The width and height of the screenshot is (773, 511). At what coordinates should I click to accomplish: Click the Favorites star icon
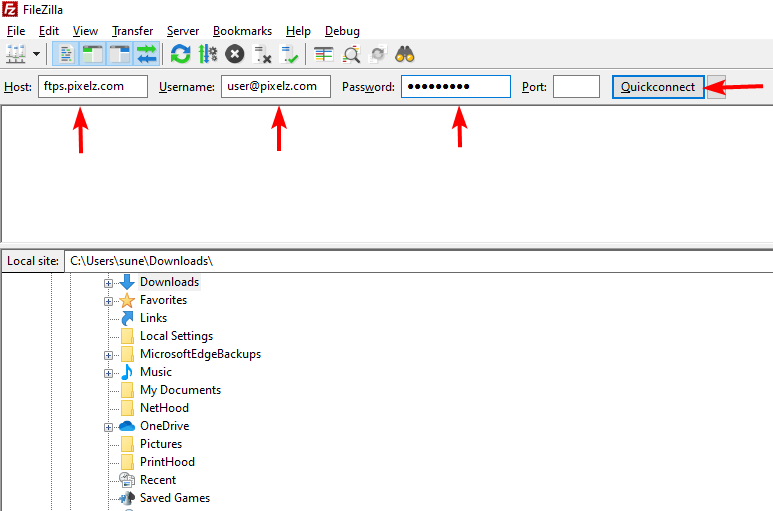click(127, 300)
